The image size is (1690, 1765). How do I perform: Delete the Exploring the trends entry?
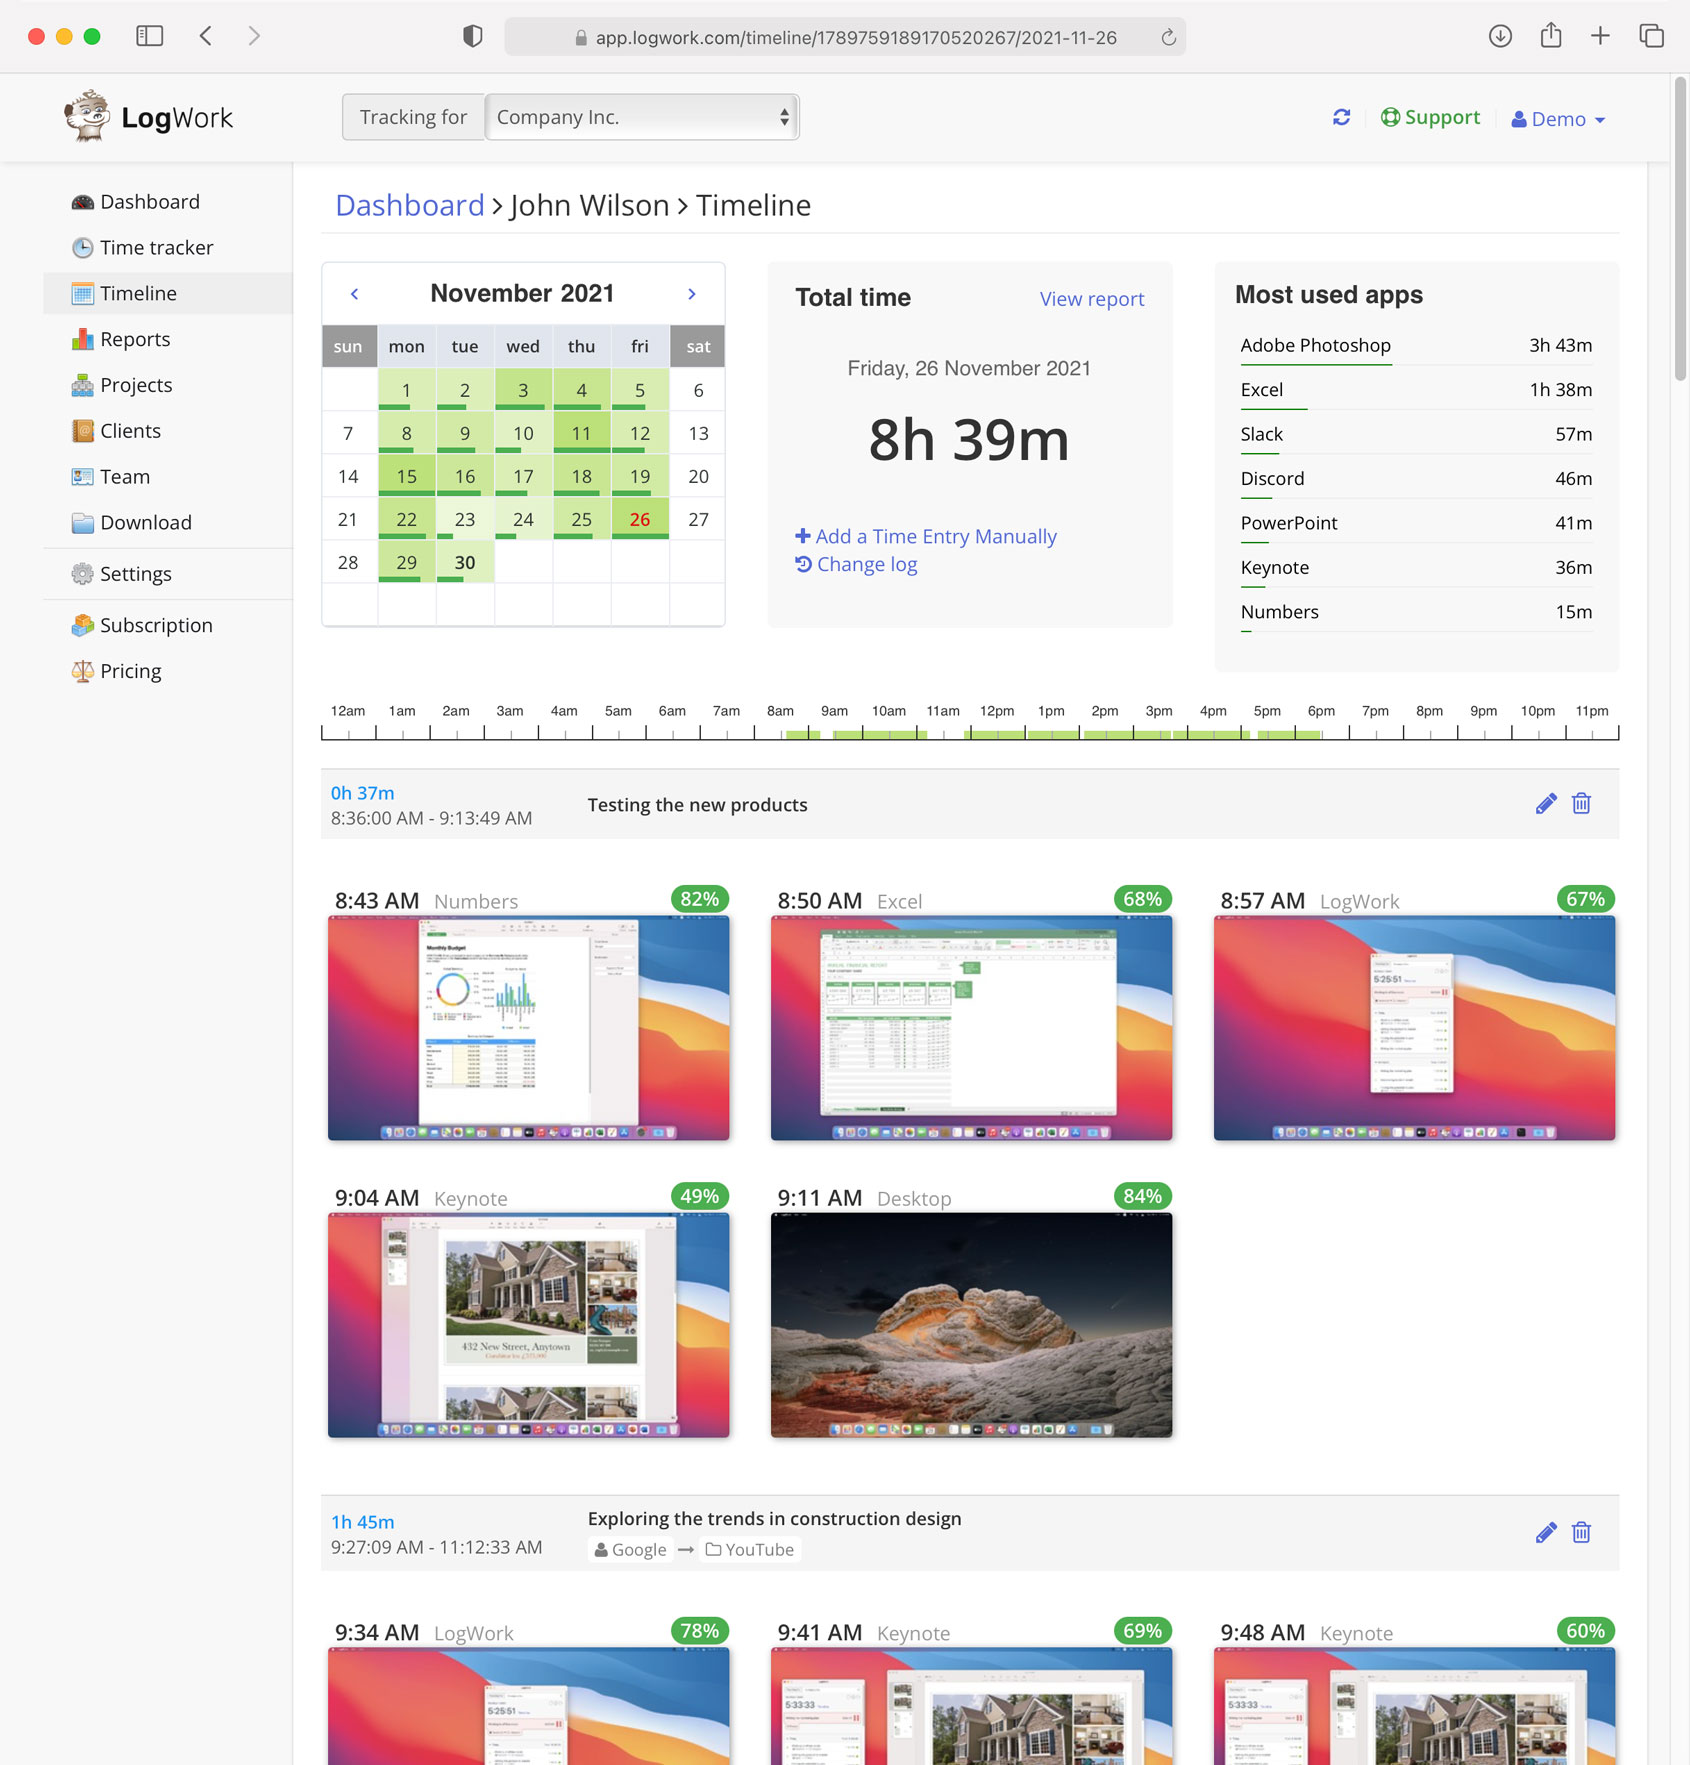pyautogui.click(x=1581, y=1532)
